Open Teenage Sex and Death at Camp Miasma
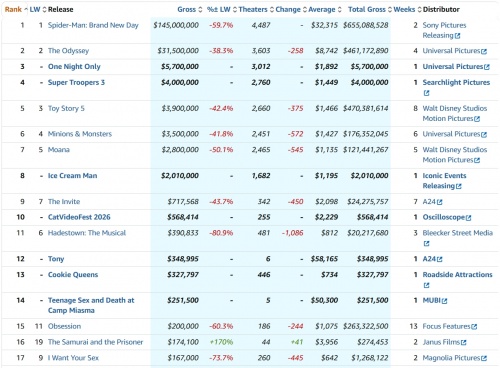The width and height of the screenshot is (500, 368). pos(91,305)
